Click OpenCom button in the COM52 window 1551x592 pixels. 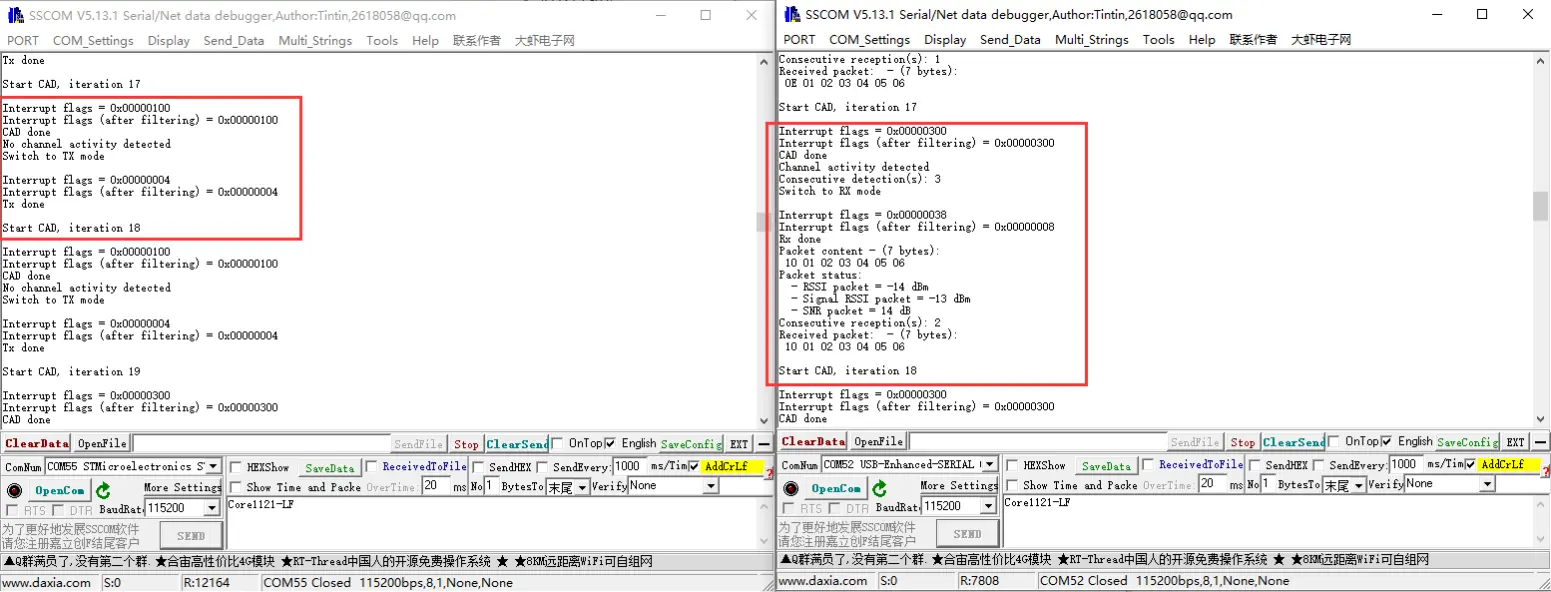click(x=836, y=488)
